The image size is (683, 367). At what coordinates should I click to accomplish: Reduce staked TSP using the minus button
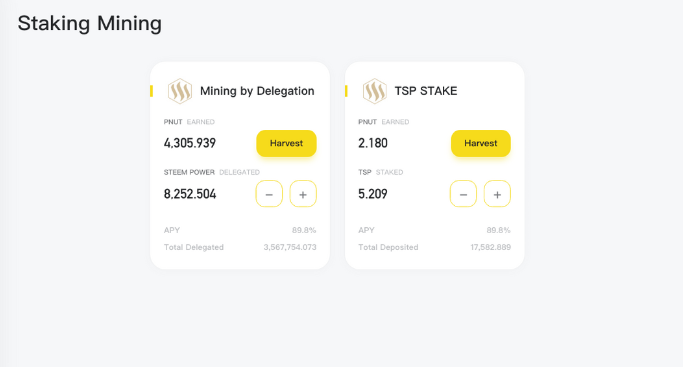tap(463, 194)
